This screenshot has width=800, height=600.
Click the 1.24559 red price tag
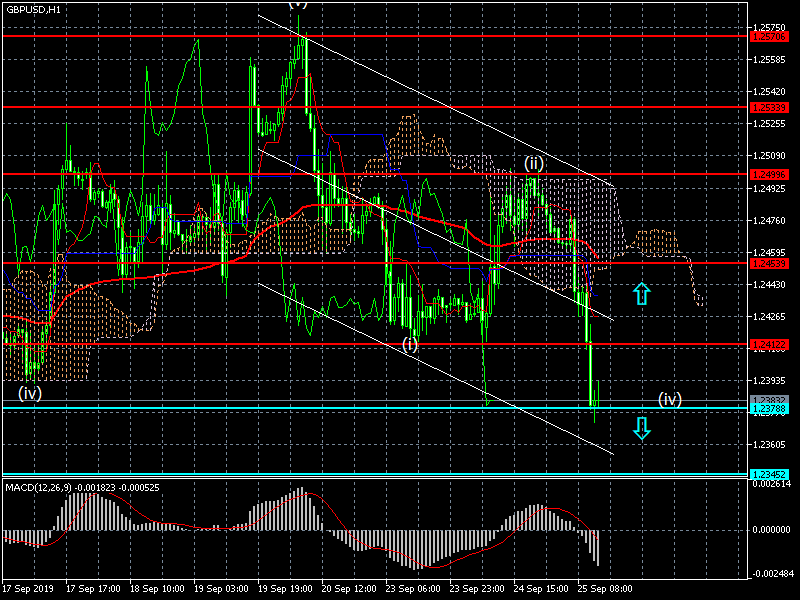(x=769, y=264)
